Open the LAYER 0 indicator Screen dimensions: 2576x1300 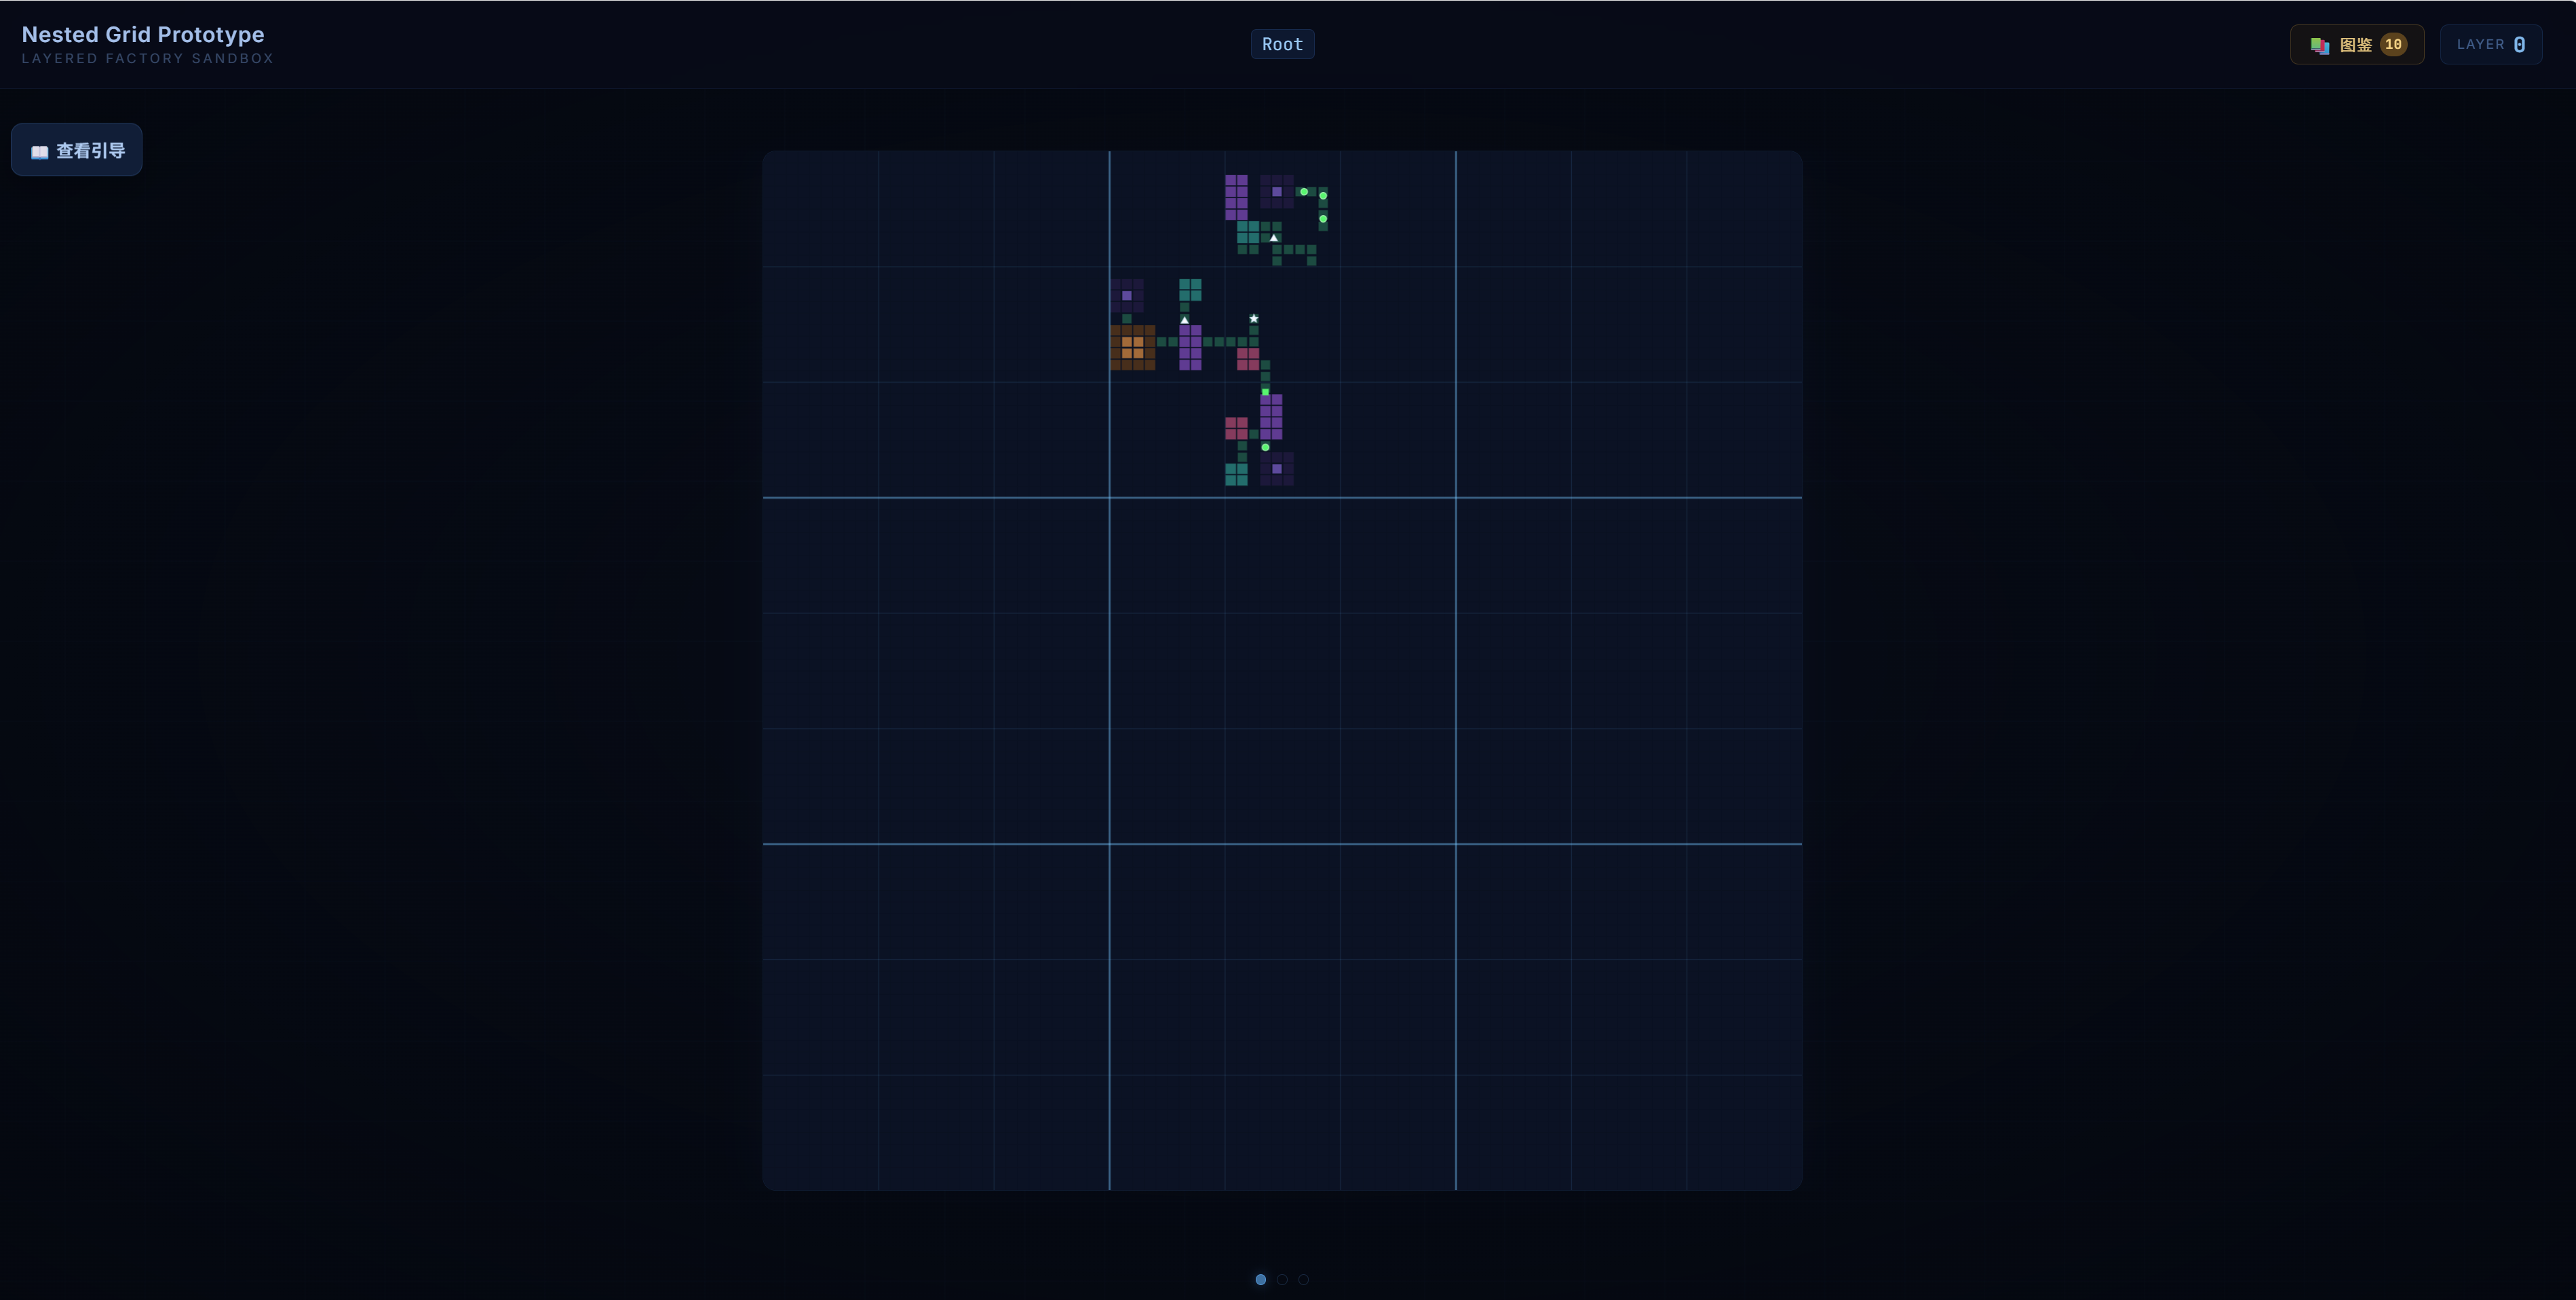click(2490, 44)
